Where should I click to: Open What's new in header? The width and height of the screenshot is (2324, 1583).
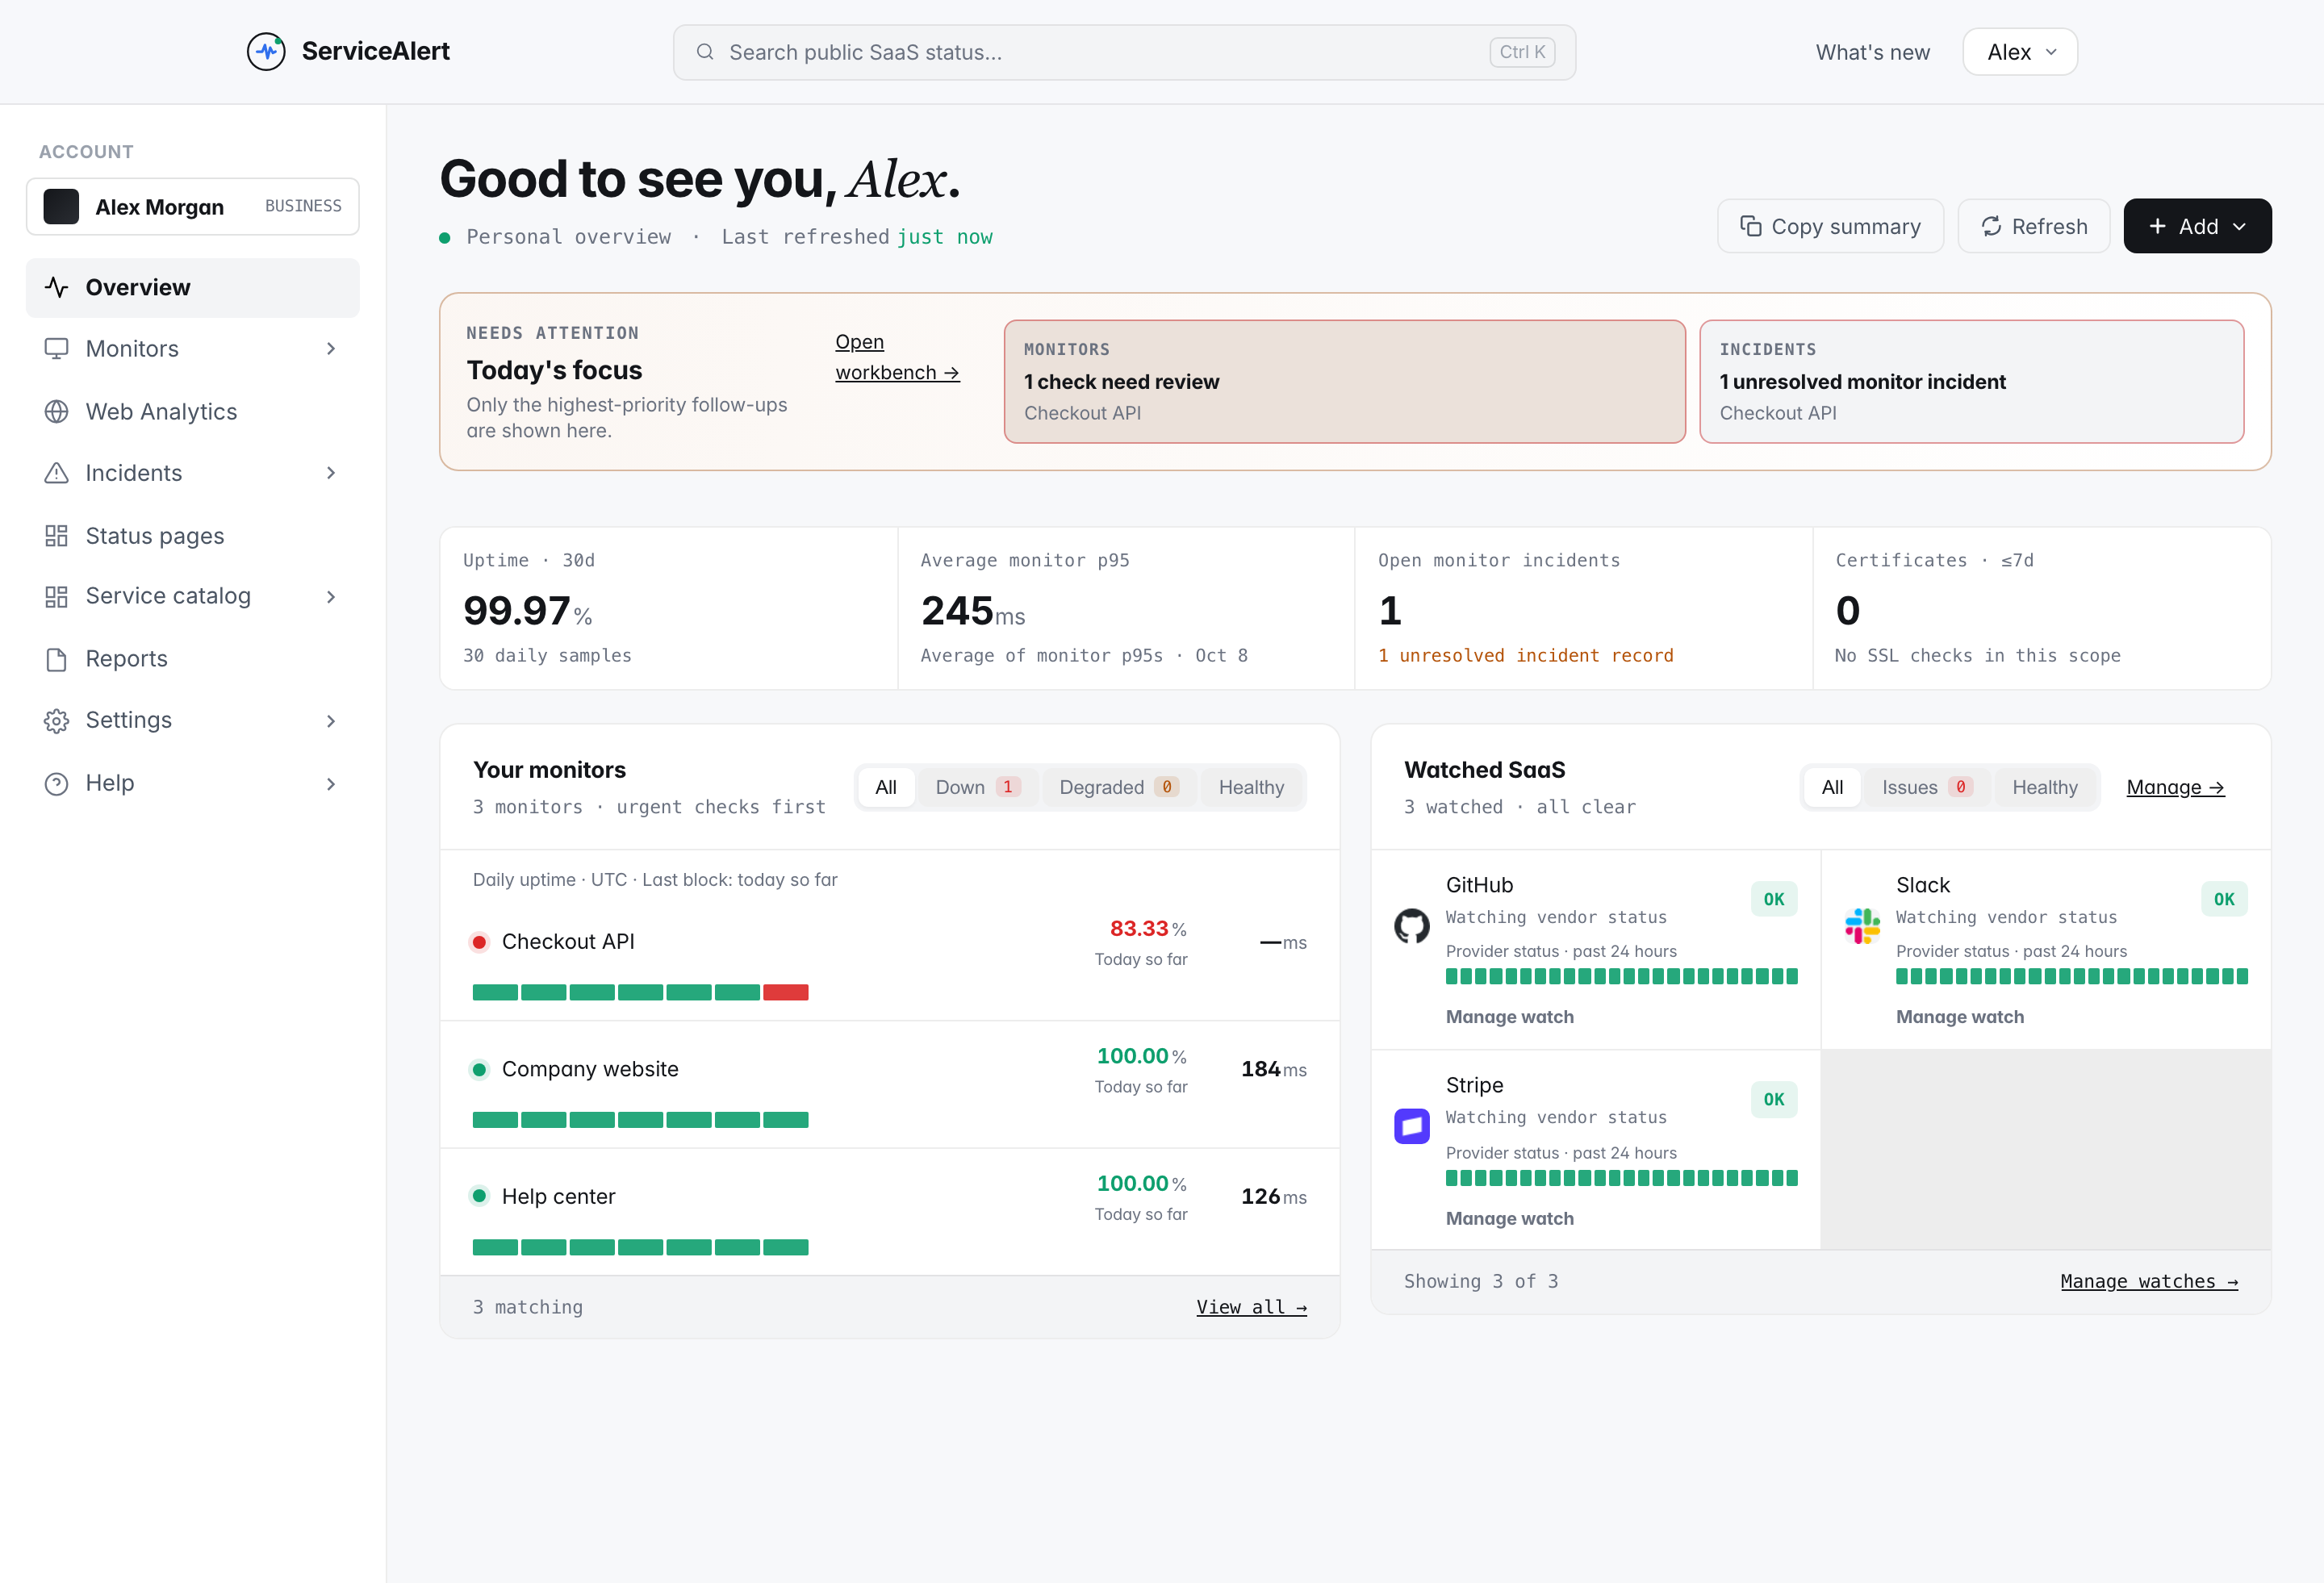(x=1872, y=52)
